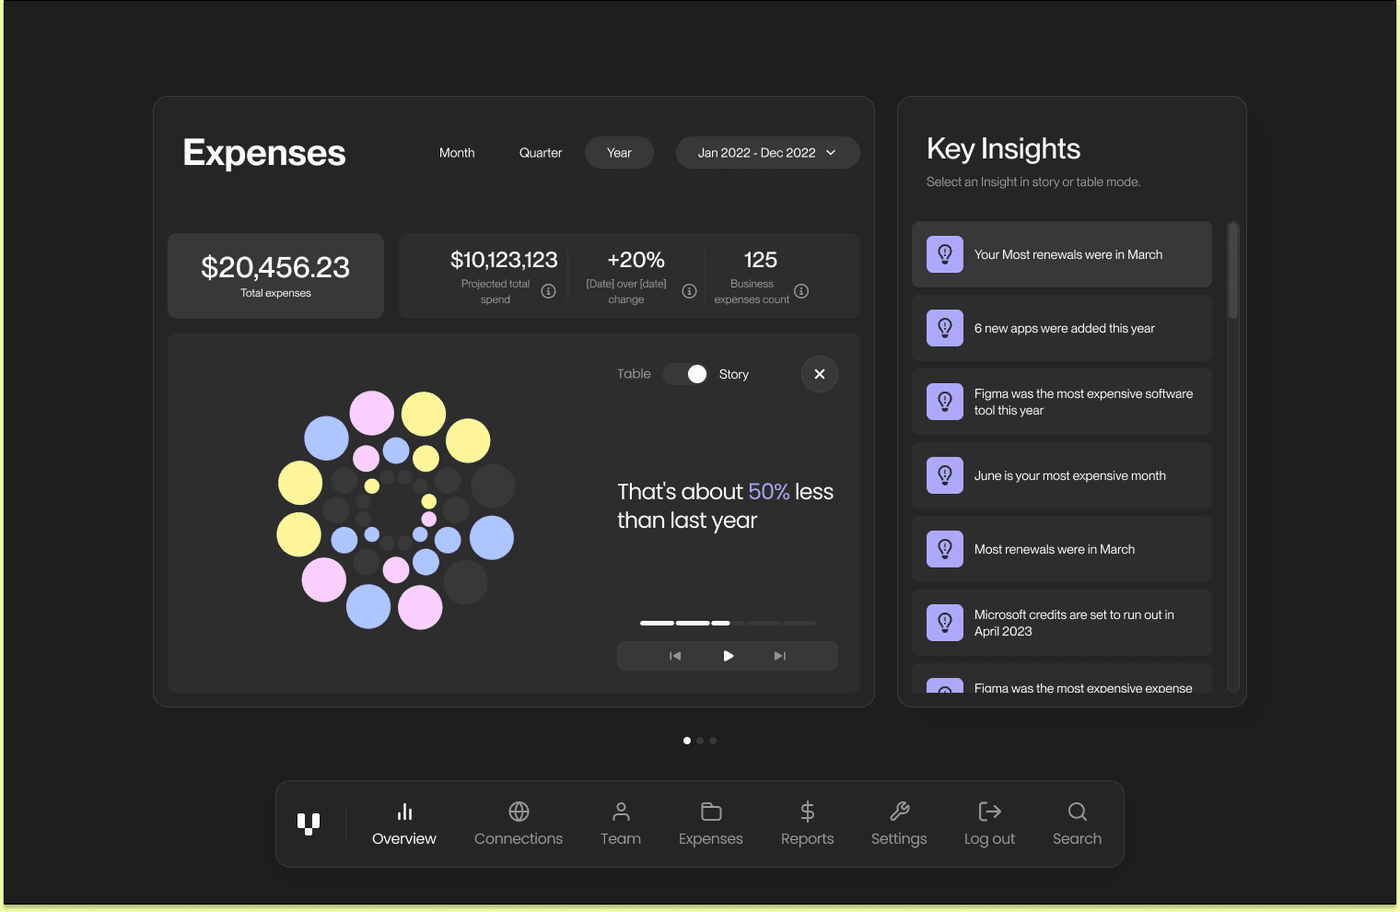Click lightbulb icon beside '6 new apps' insight
Screen dimensions: 1400x912
(x=945, y=328)
